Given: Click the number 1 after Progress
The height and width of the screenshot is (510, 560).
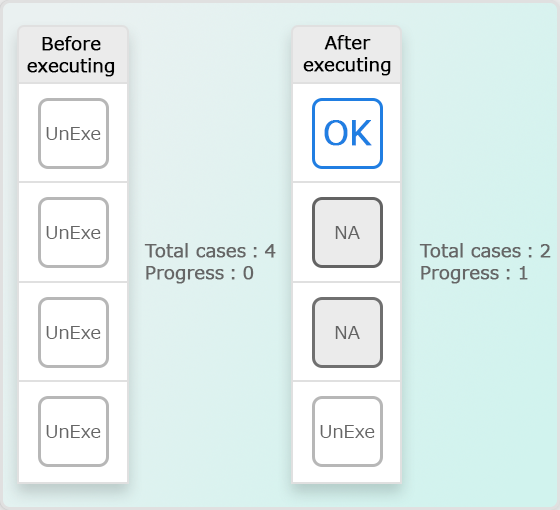Looking at the screenshot, I should pyautogui.click(x=523, y=273).
